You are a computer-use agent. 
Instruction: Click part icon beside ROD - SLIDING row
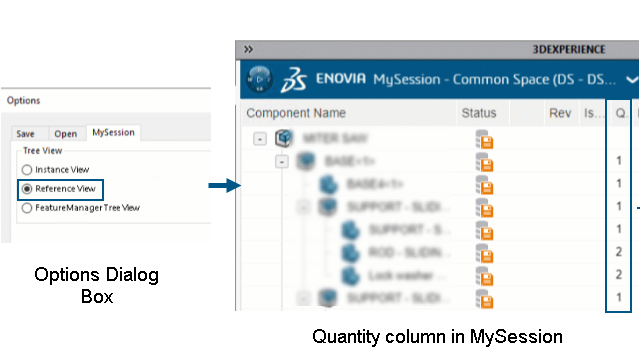(x=350, y=253)
